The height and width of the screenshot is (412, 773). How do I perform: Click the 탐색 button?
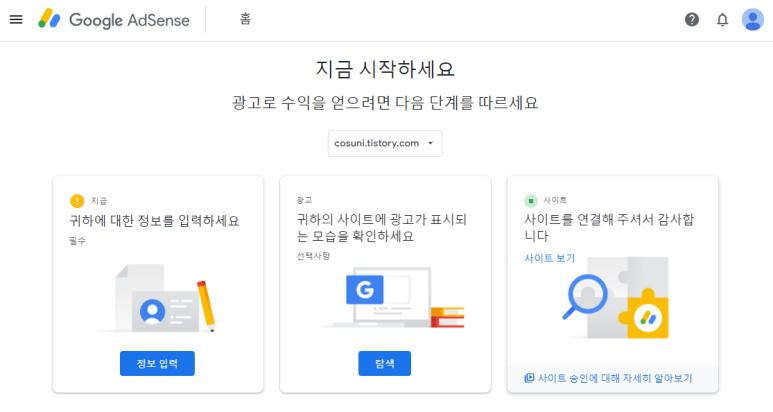(x=385, y=364)
